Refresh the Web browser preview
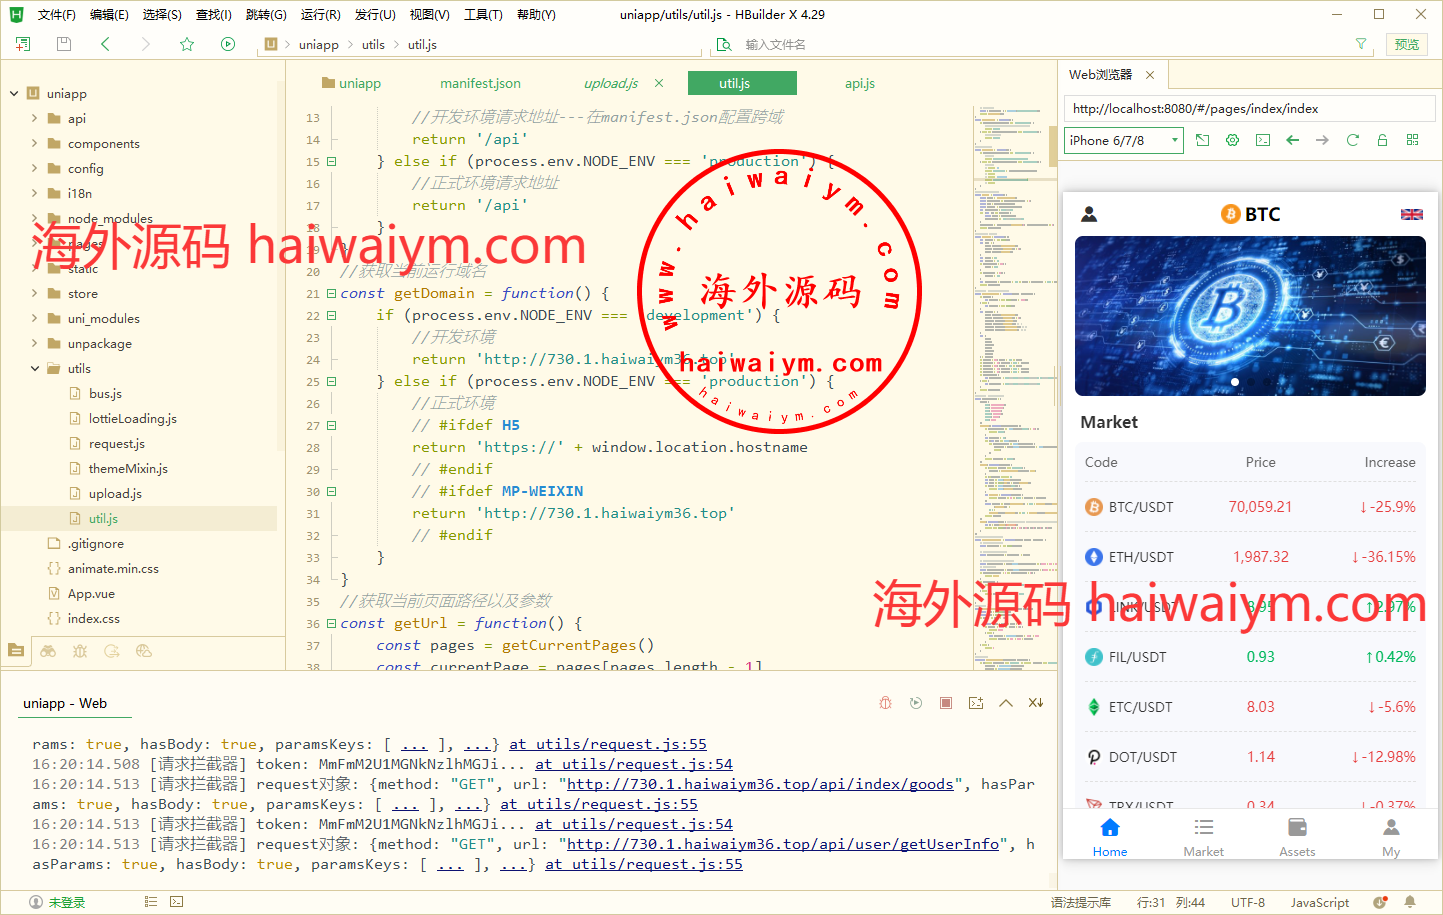Image resolution: width=1443 pixels, height=915 pixels. [1353, 140]
